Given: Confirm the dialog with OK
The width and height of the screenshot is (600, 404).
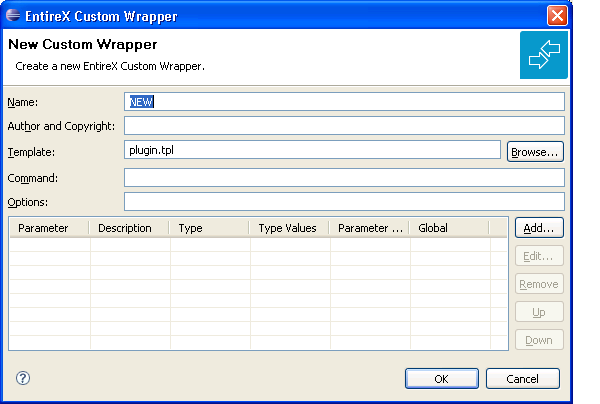Looking at the screenshot, I should tap(442, 379).
